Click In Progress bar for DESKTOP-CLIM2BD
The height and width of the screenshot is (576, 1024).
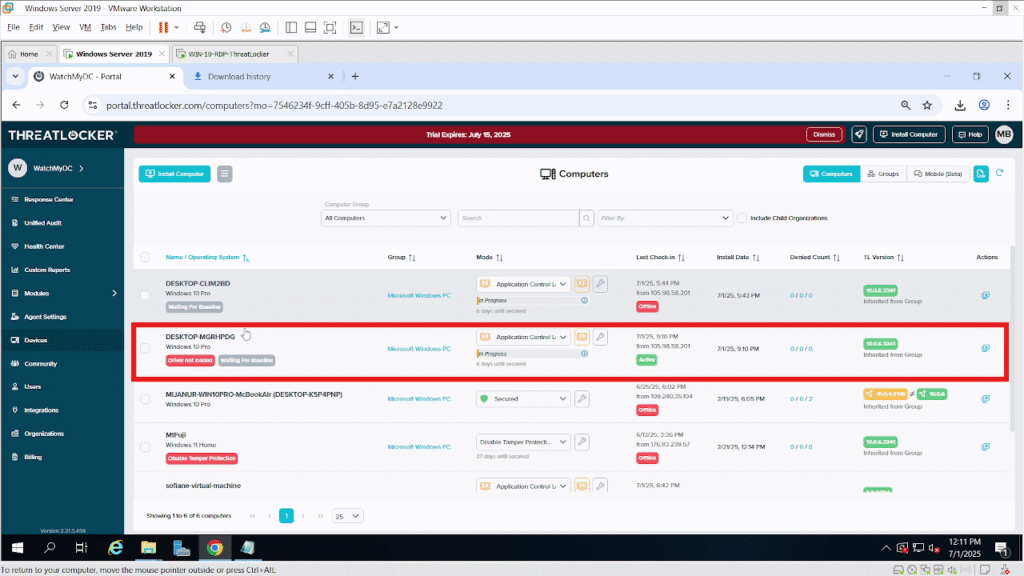pos(528,300)
